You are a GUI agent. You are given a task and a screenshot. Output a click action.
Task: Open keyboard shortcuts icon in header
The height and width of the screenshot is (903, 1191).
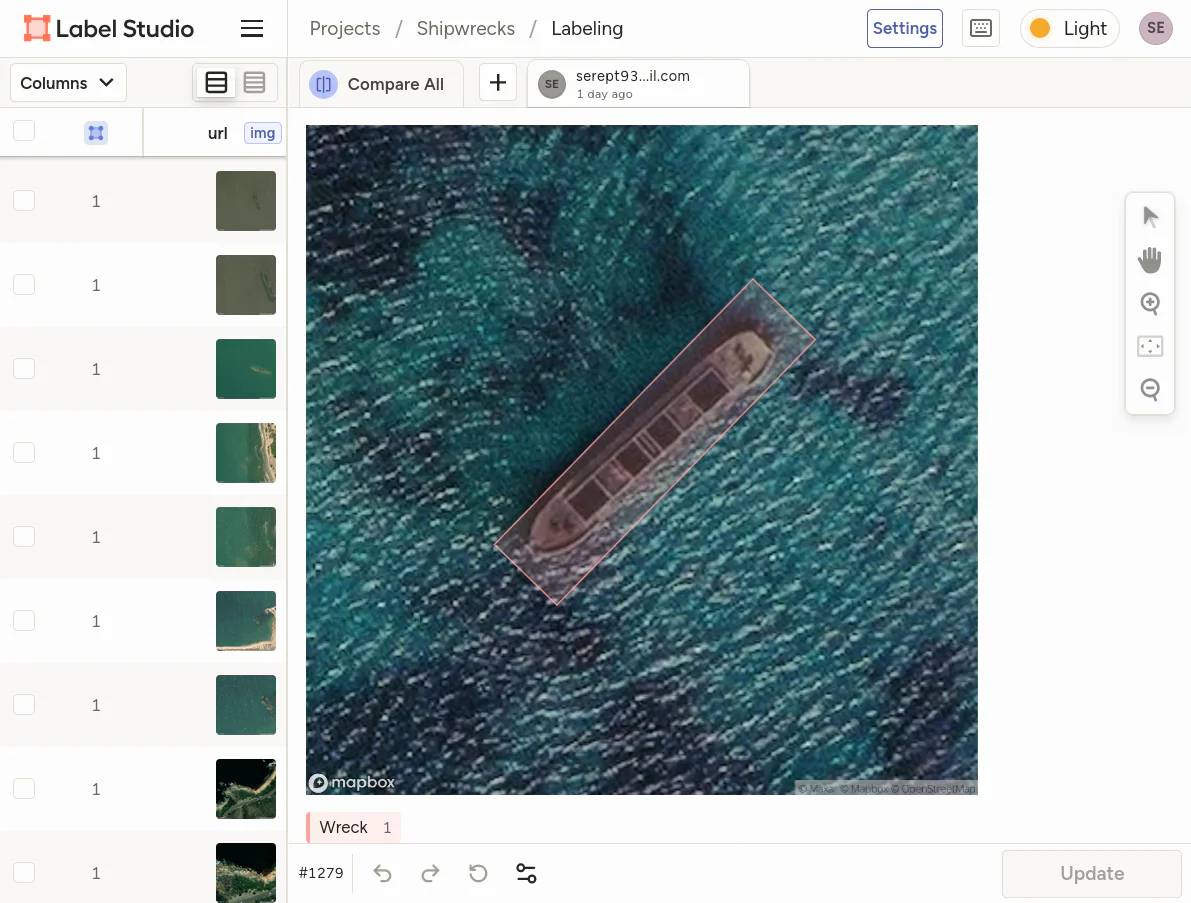point(980,29)
